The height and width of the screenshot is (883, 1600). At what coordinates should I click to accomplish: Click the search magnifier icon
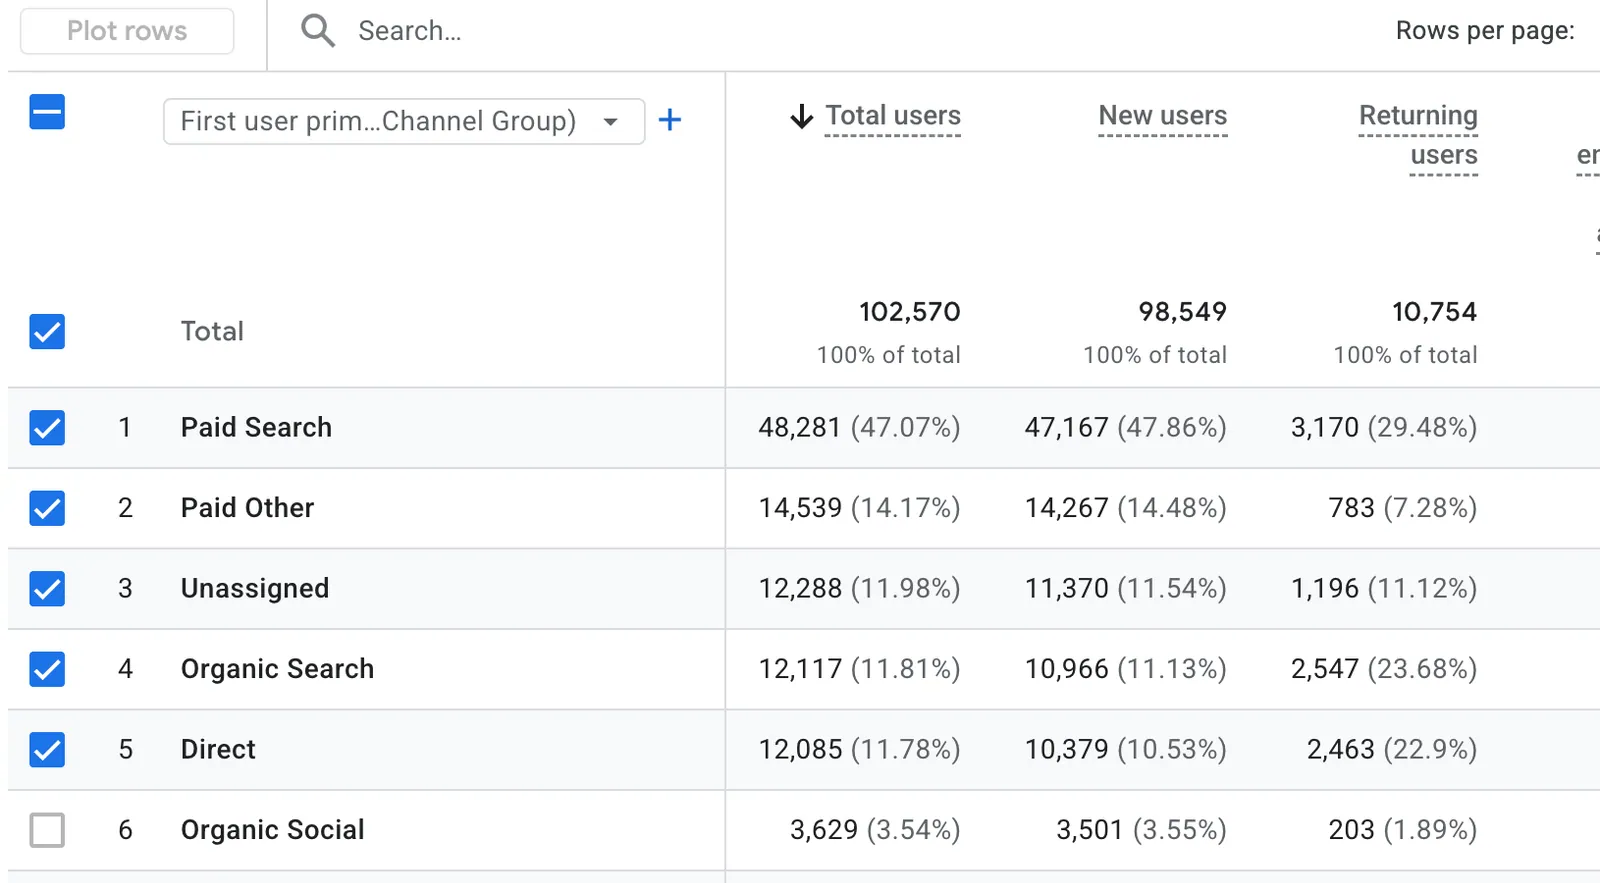pos(318,31)
